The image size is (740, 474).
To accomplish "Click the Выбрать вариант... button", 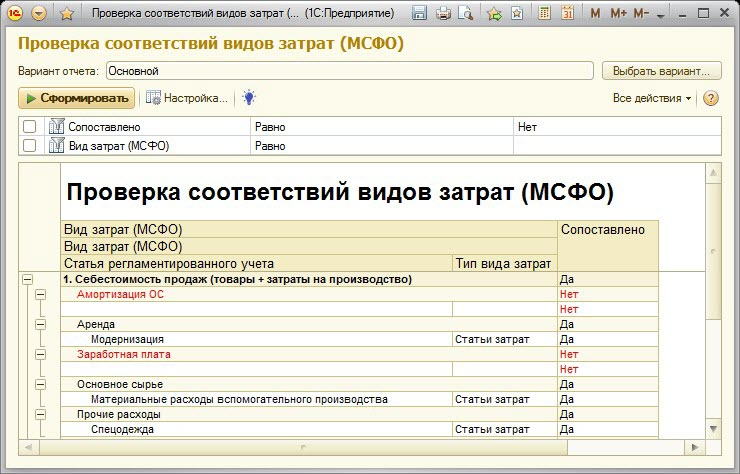I will [661, 71].
